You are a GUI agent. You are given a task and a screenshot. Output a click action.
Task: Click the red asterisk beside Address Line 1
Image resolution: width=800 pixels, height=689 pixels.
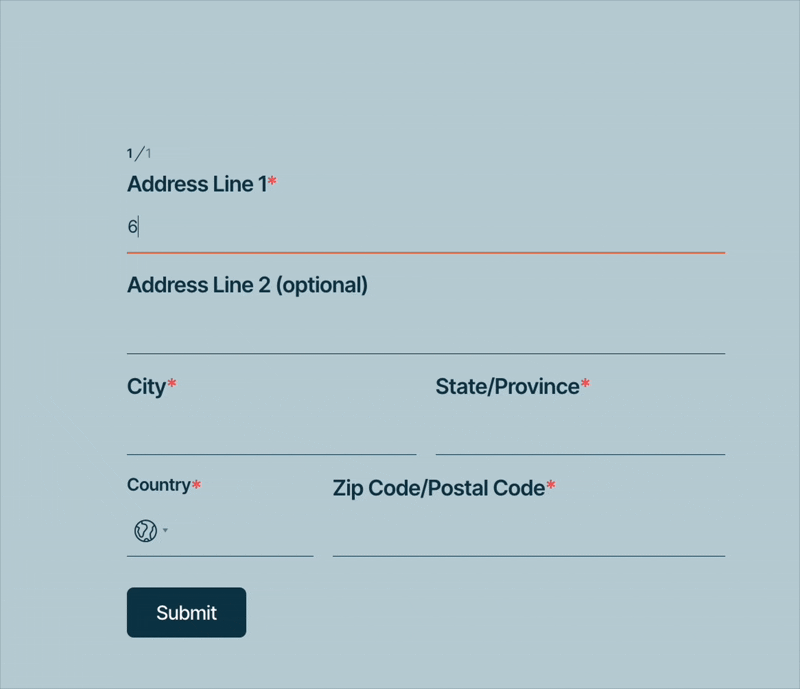pos(272,183)
